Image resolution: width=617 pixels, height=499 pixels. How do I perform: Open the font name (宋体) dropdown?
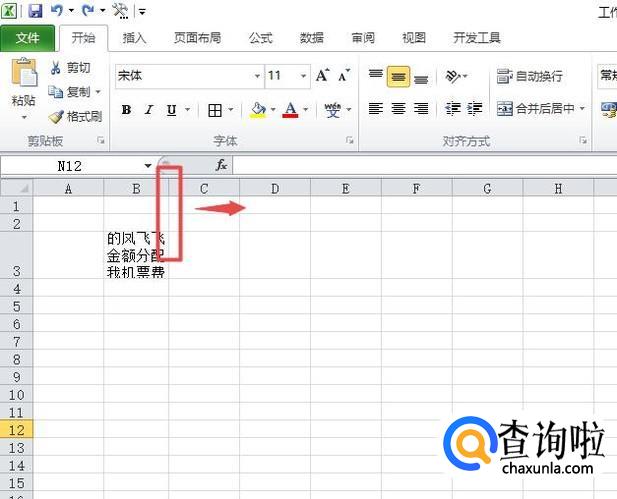point(257,76)
